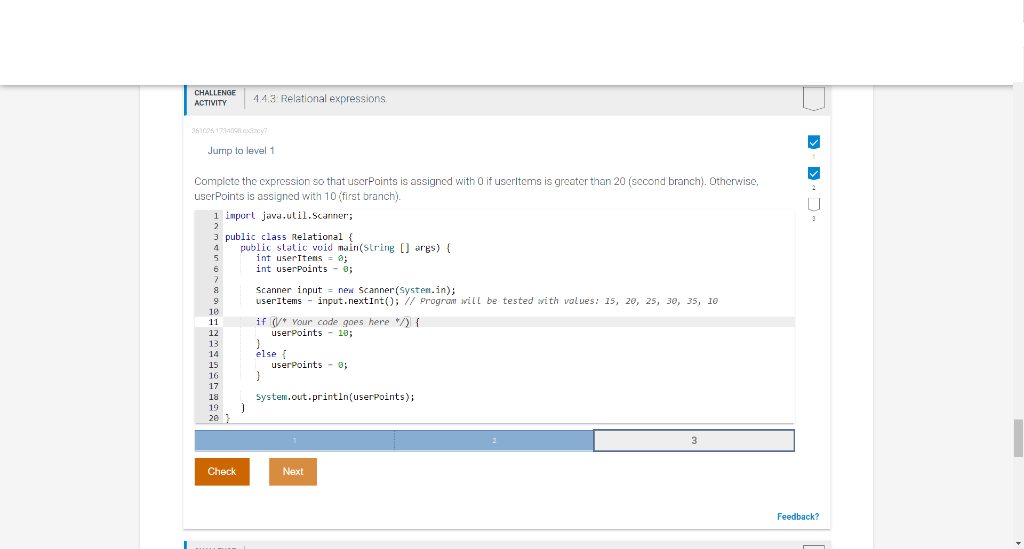Click the page vertical scrollbar thumb

point(1018,439)
